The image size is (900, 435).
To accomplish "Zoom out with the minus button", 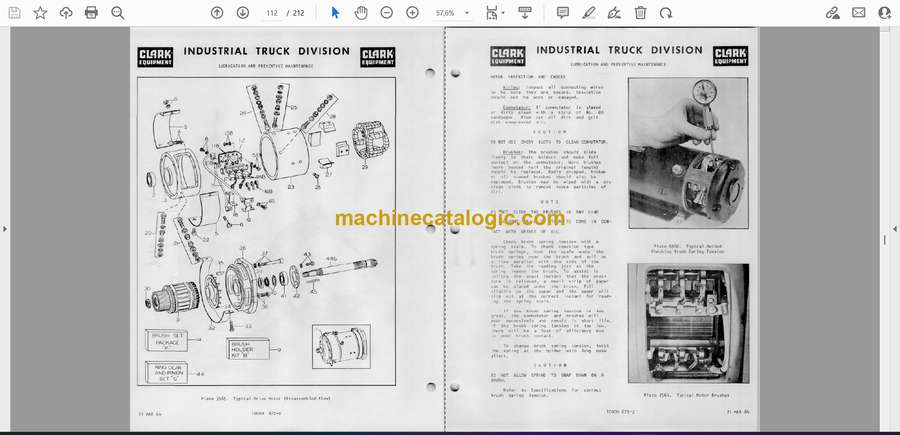I will click(x=387, y=13).
